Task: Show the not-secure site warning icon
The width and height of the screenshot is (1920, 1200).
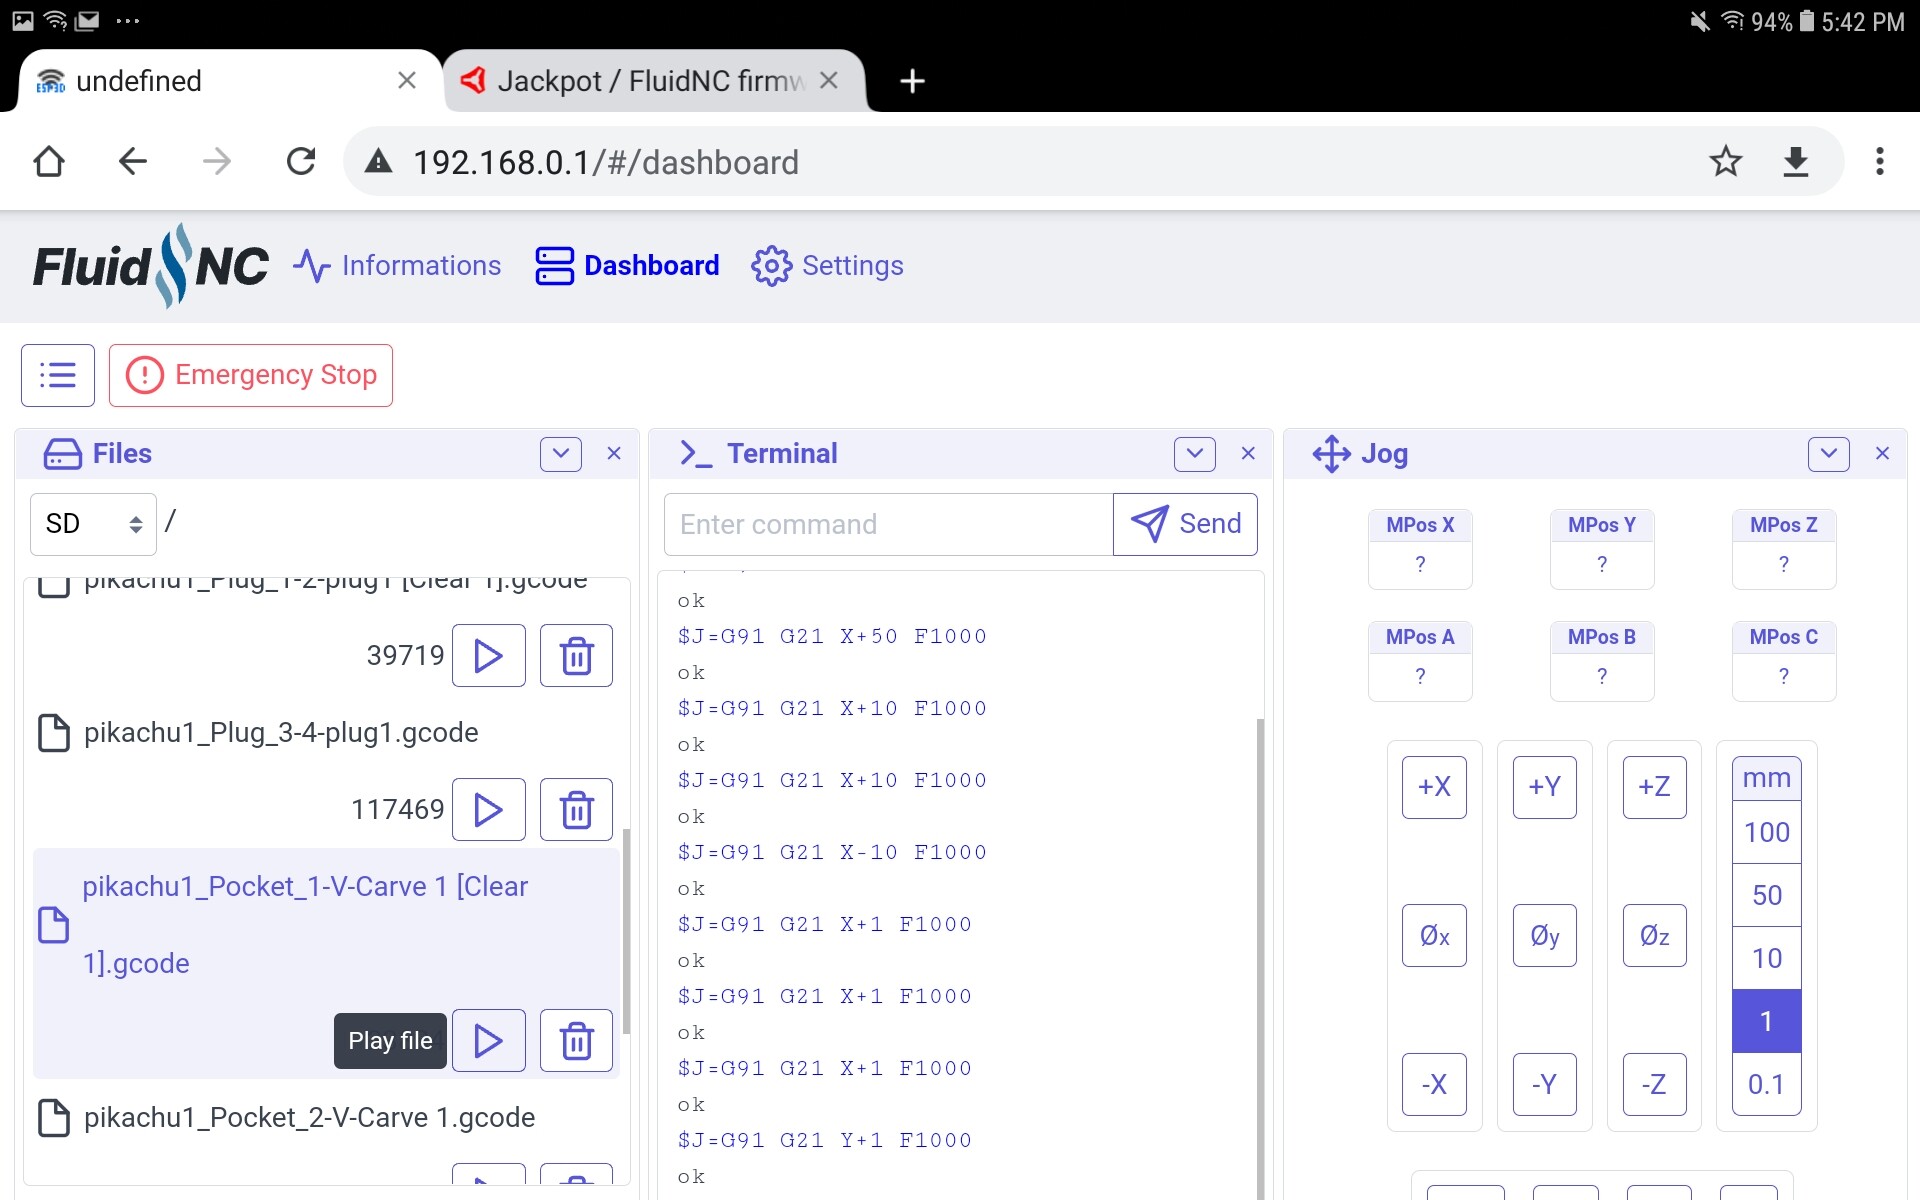Action: point(378,161)
